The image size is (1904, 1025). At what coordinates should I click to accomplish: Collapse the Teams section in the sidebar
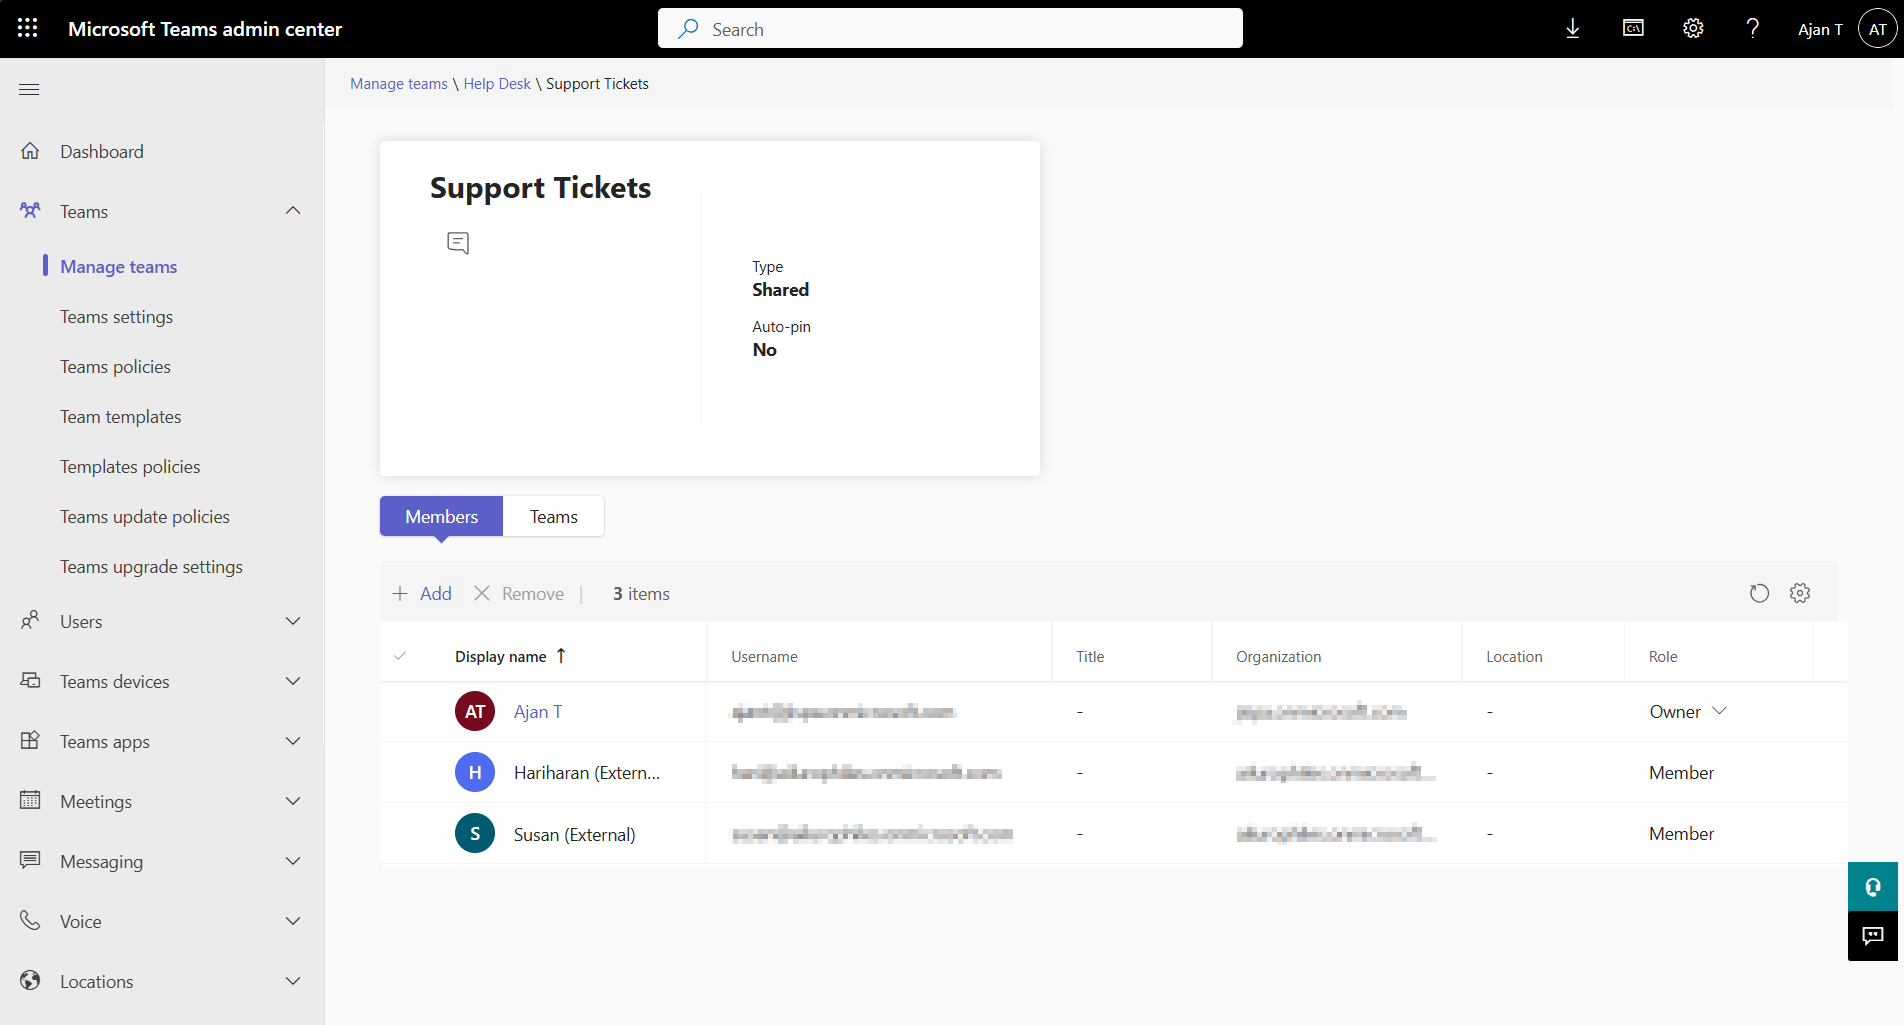[x=293, y=210]
